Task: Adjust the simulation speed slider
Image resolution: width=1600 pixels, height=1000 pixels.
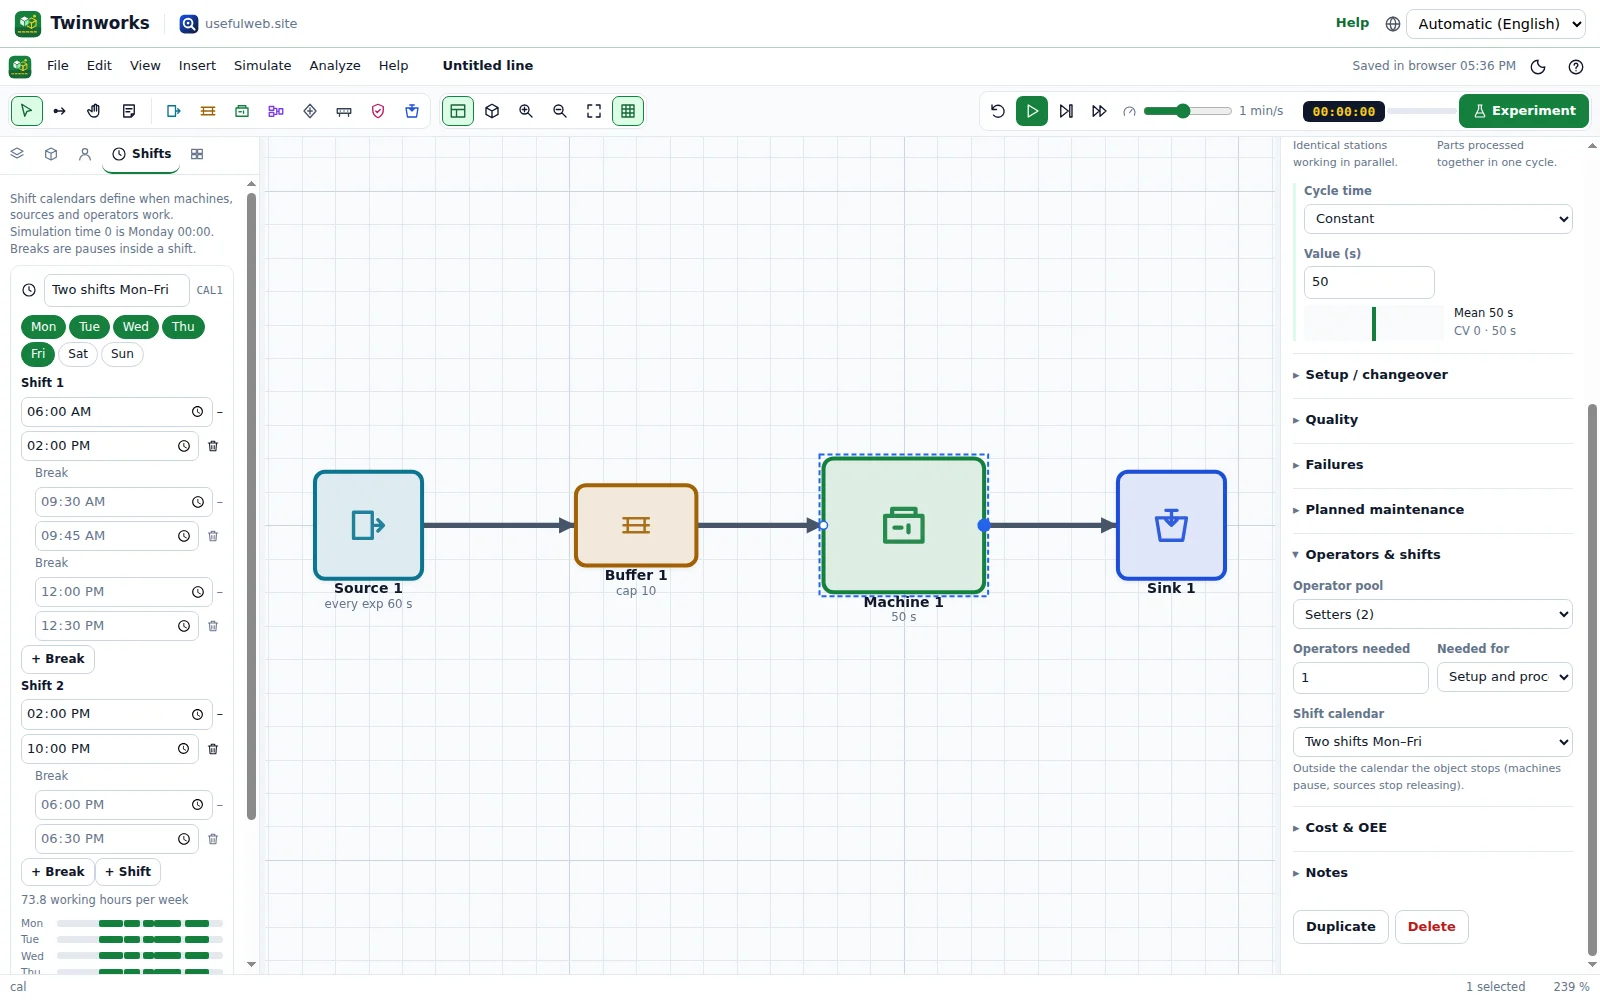Action: 1188,111
